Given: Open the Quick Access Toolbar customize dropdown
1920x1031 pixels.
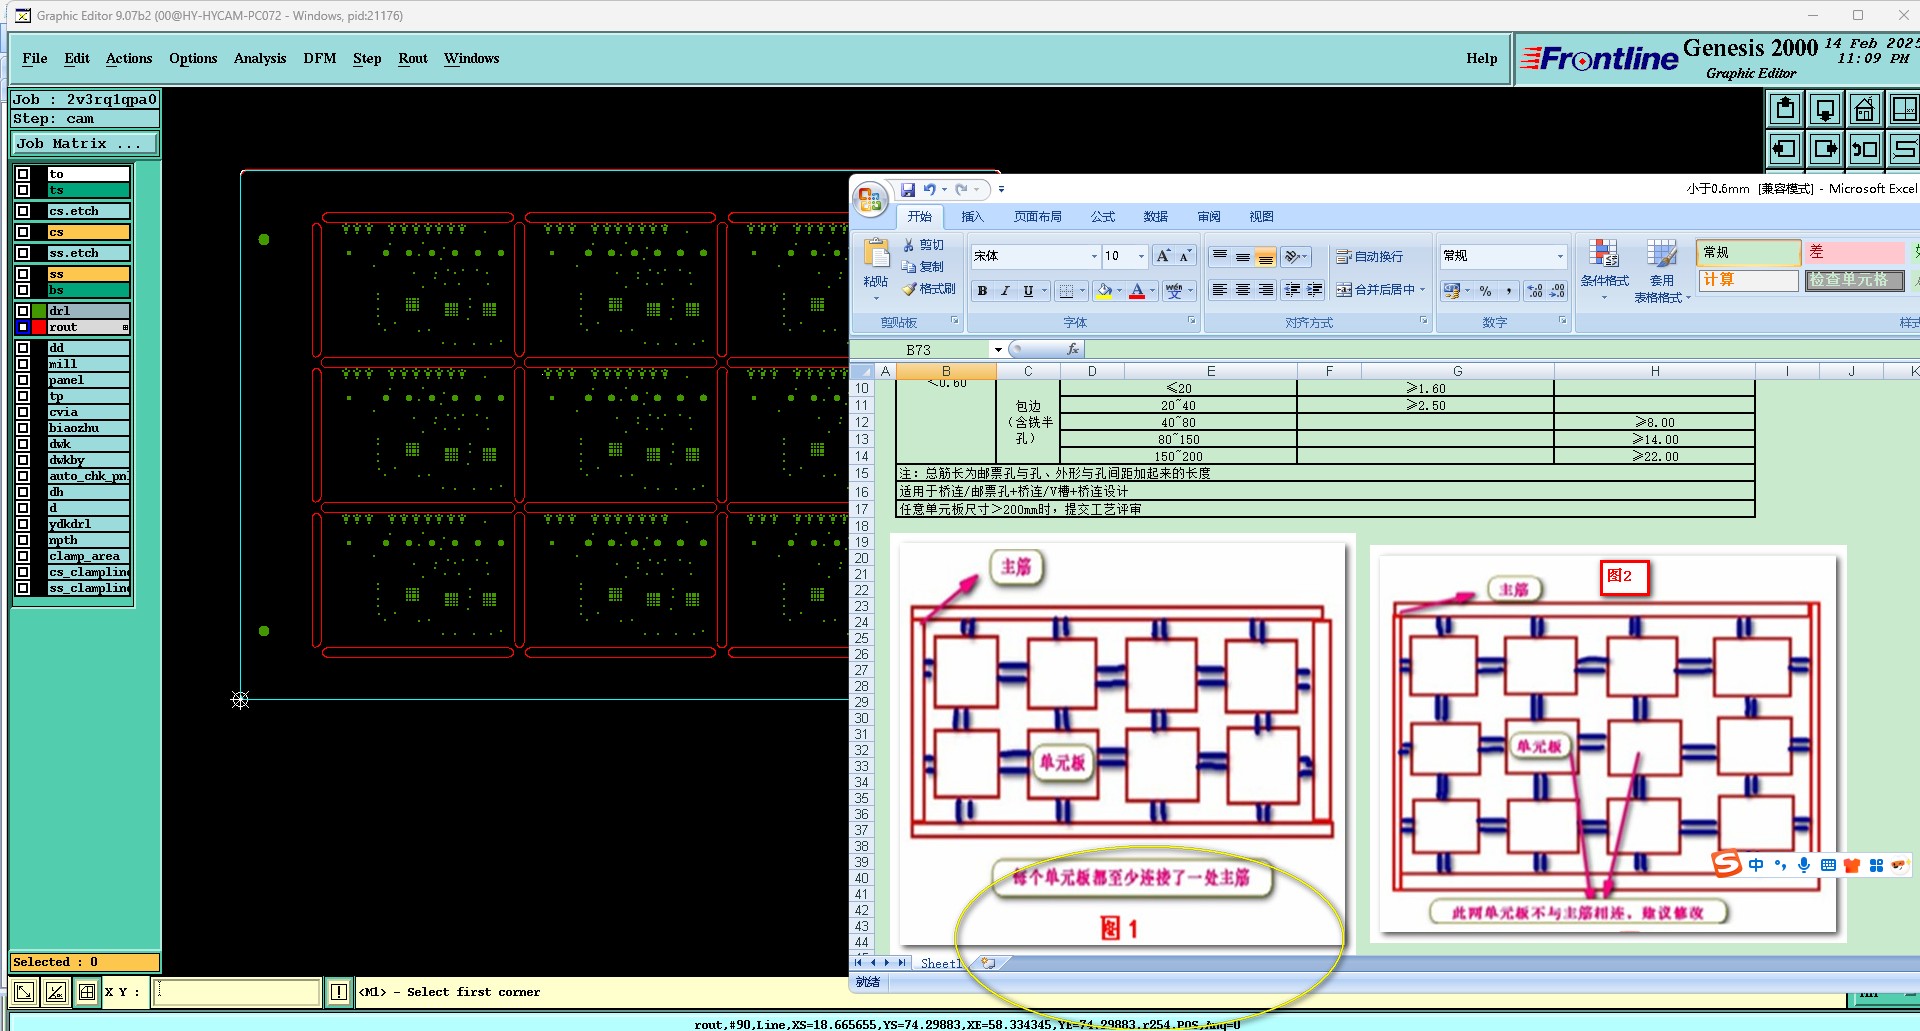Looking at the screenshot, I should (x=1001, y=189).
